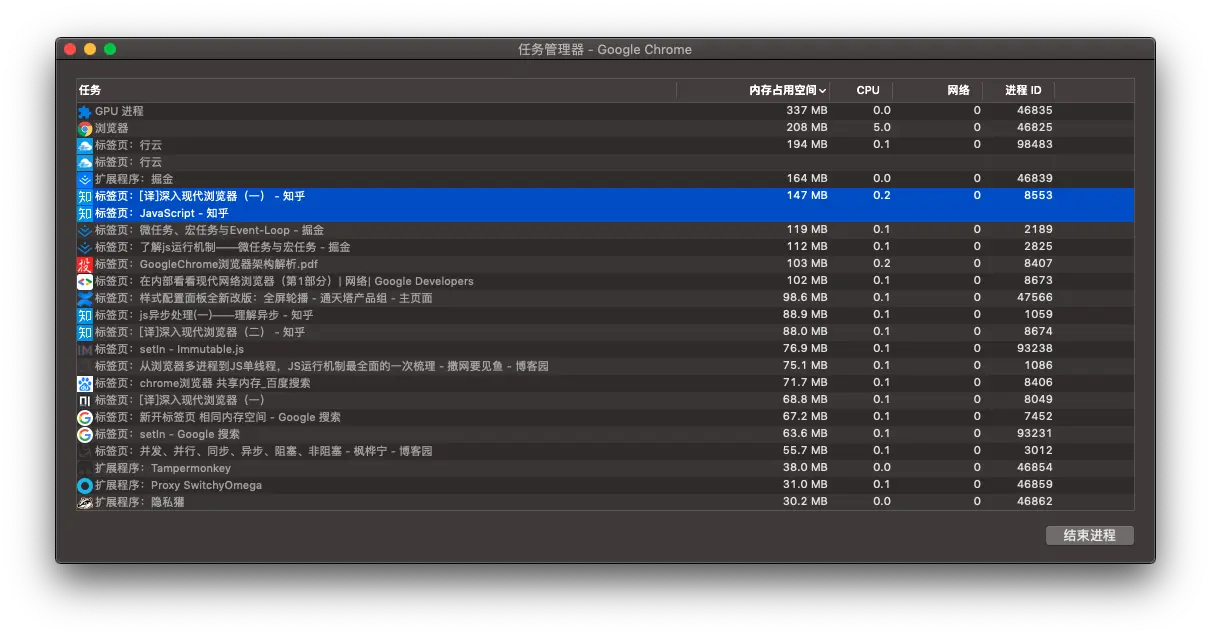
Task: Click the red PDF icon beside GoogleChrome浏览器架构解析.pdf
Action: coord(85,264)
